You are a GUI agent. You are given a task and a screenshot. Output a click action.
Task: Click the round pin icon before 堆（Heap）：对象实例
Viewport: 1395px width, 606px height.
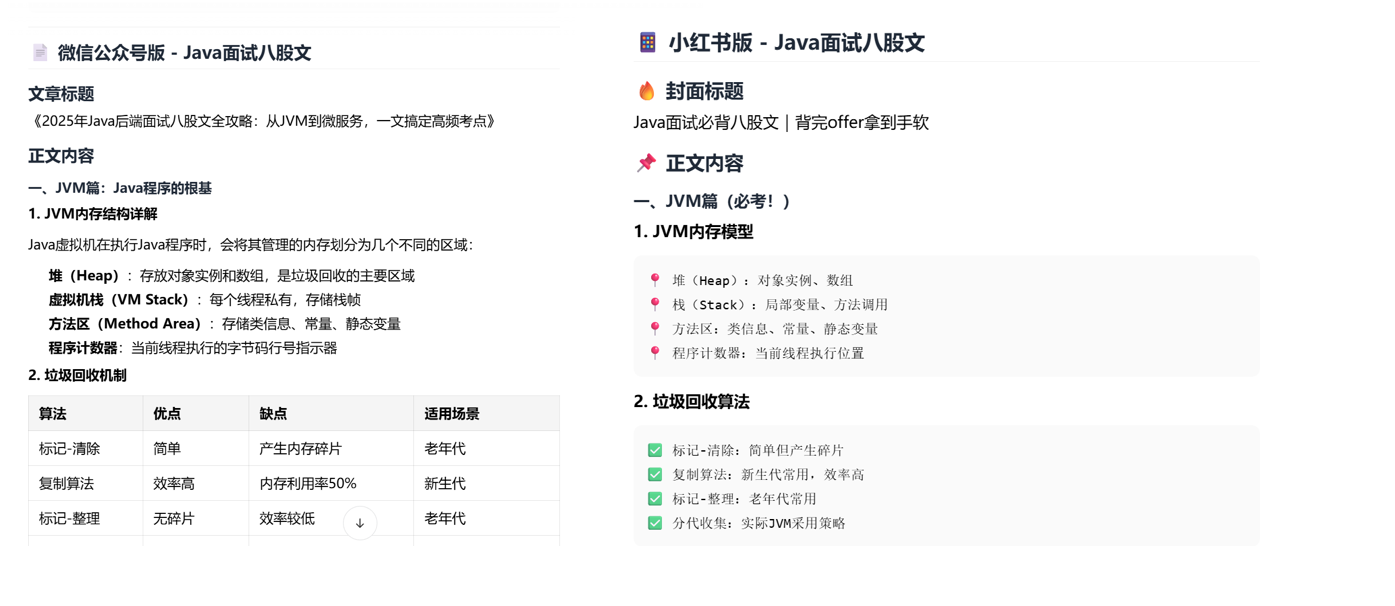pyautogui.click(x=655, y=281)
